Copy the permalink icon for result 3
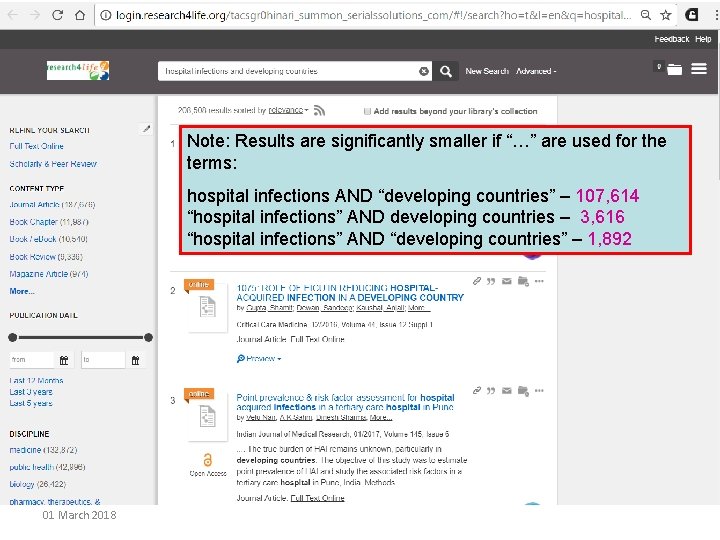Screen dimensions: 720x540 click(x=477, y=391)
